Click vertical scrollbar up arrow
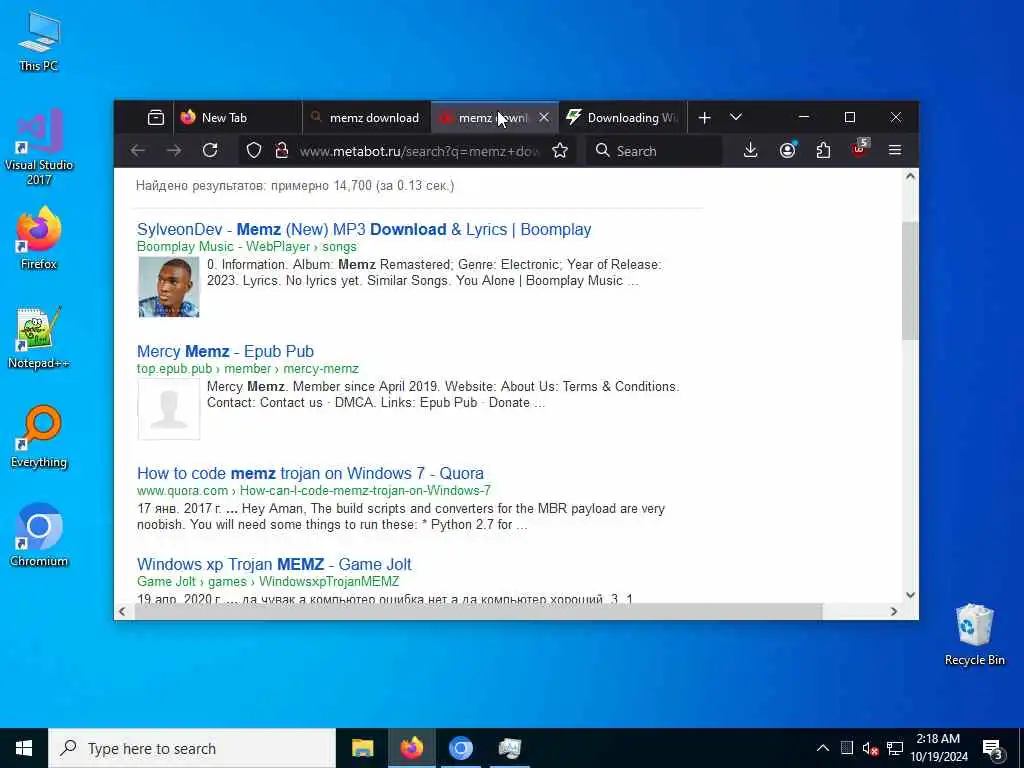 point(910,176)
